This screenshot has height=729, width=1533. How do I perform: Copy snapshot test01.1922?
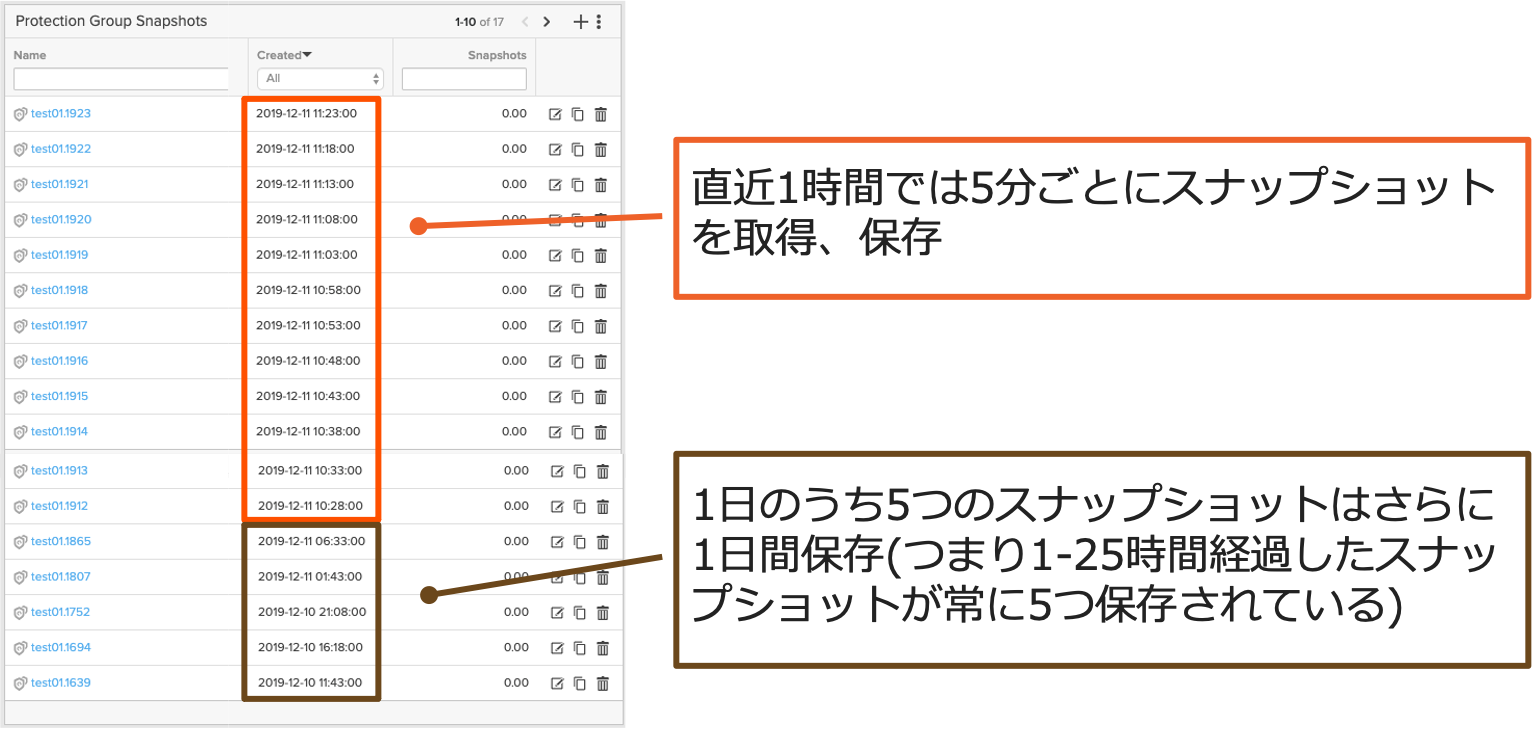pos(578,149)
